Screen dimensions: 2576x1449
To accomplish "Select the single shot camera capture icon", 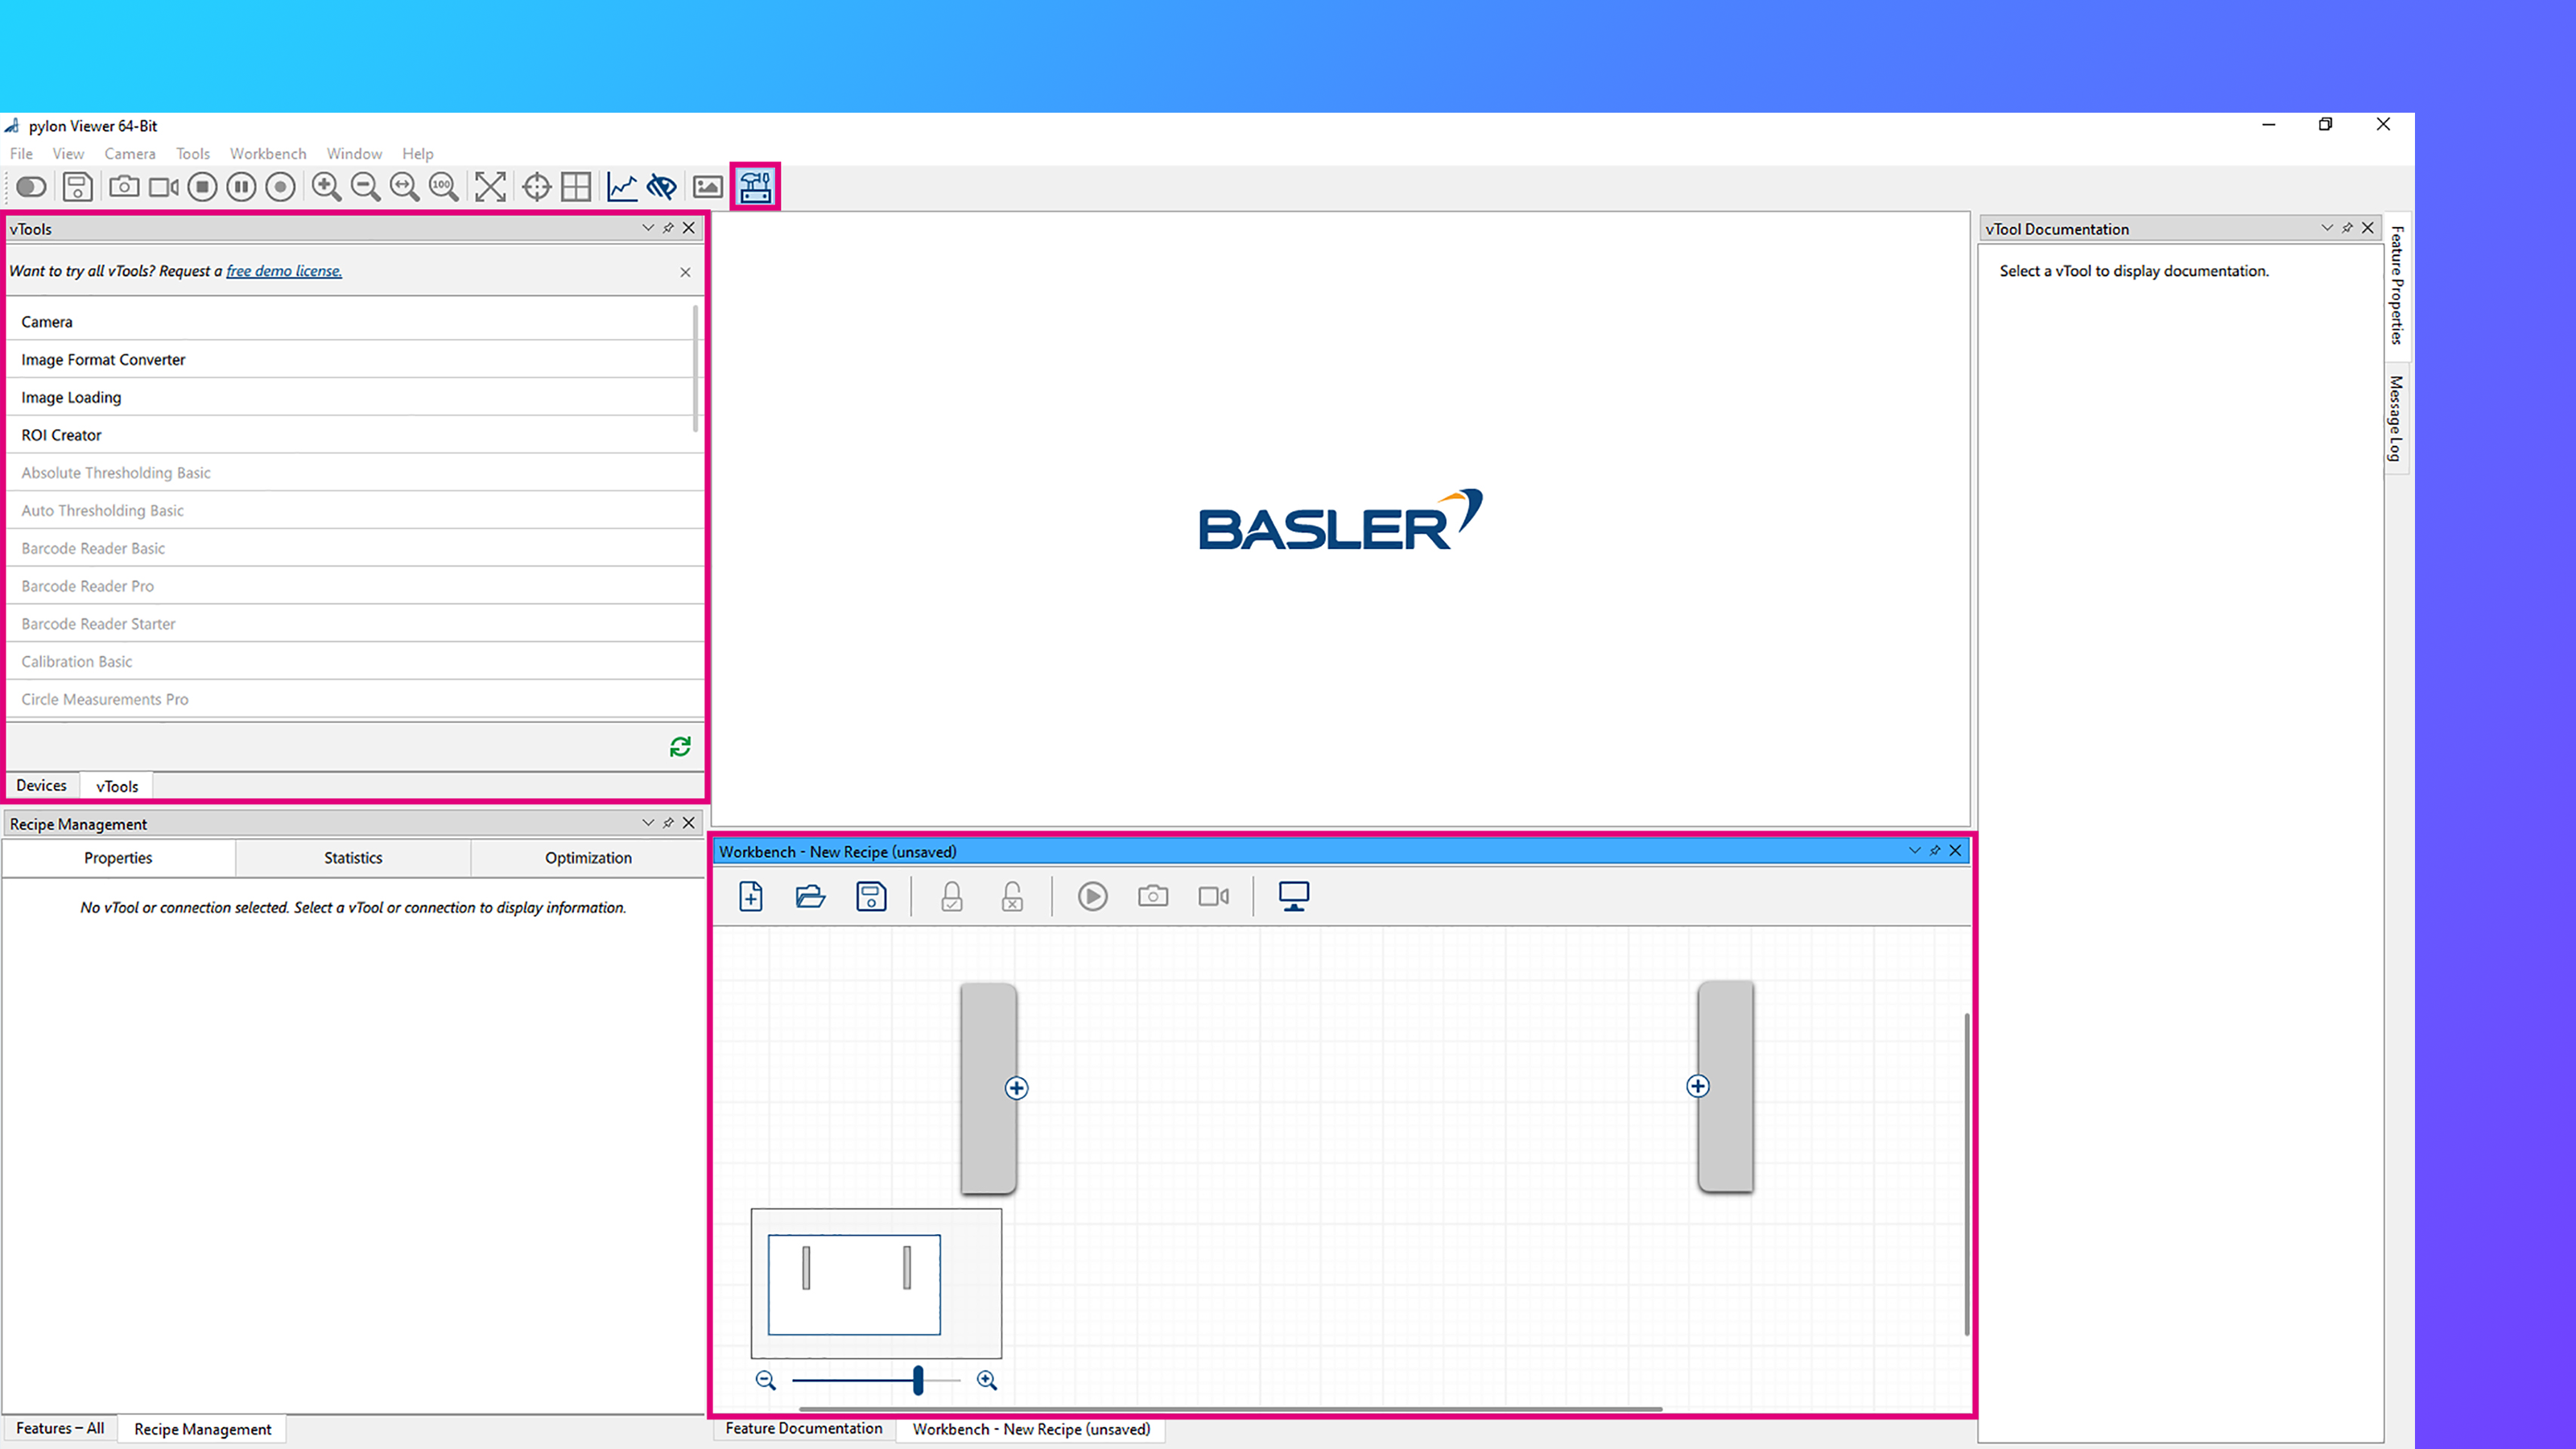I will (123, 186).
